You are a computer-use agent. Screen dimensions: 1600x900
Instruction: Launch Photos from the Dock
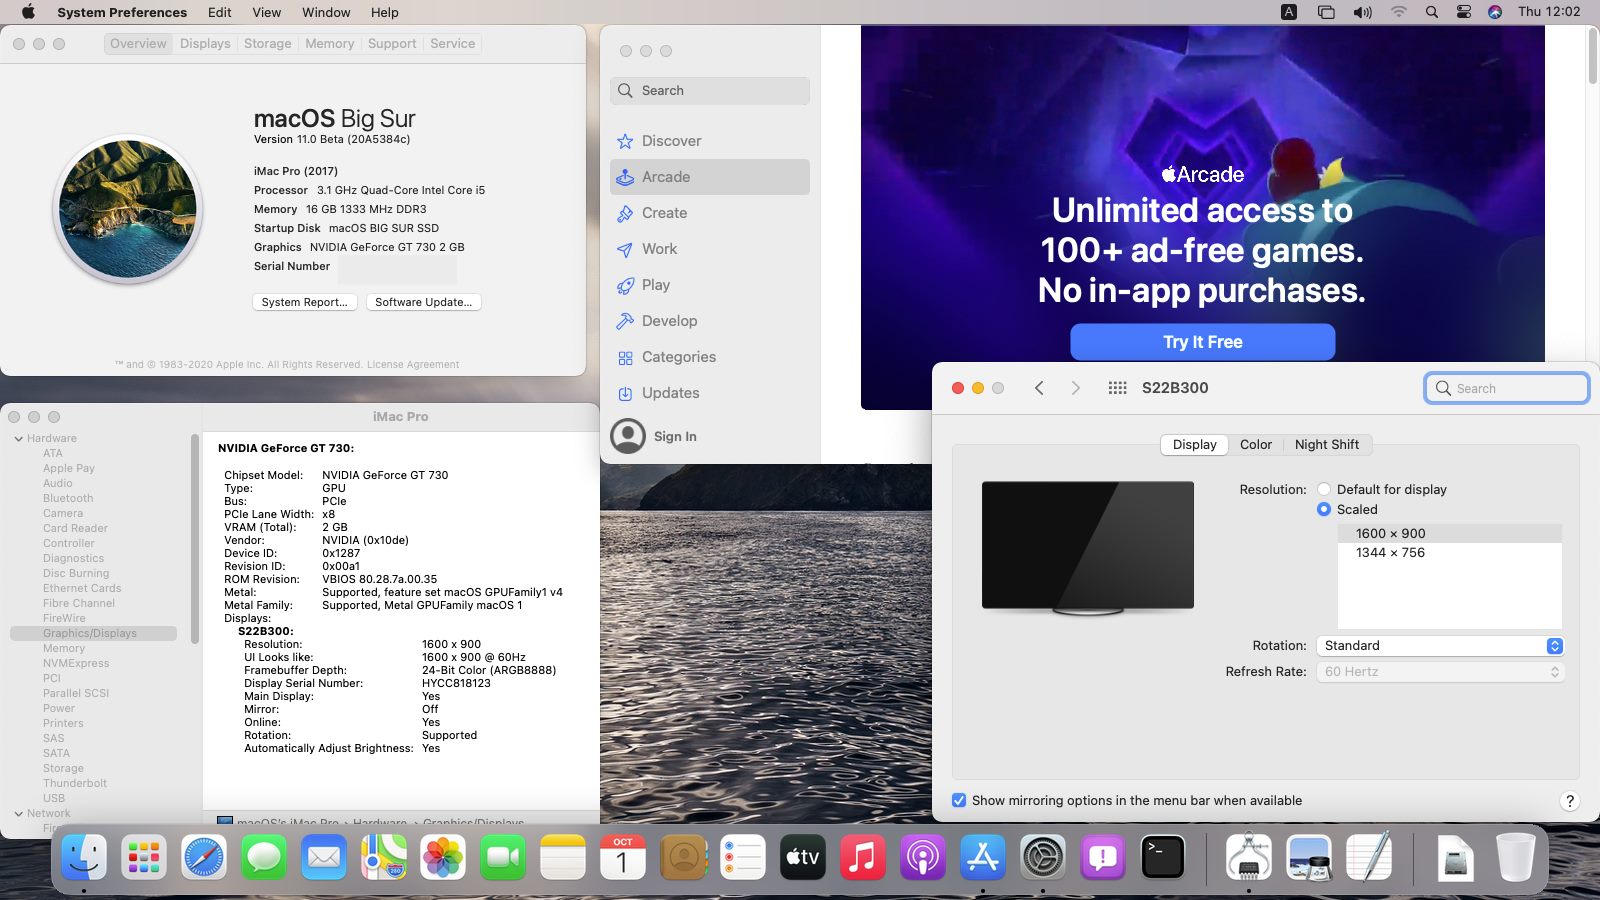coord(443,857)
